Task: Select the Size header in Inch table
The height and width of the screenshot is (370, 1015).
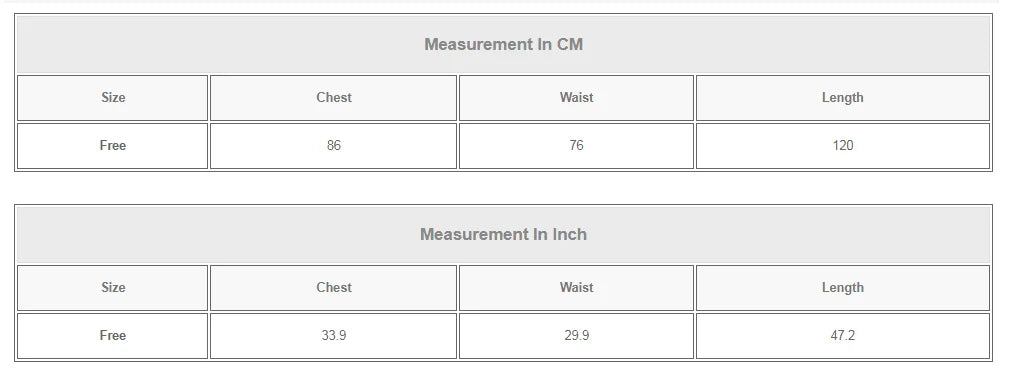Action: pos(113,288)
